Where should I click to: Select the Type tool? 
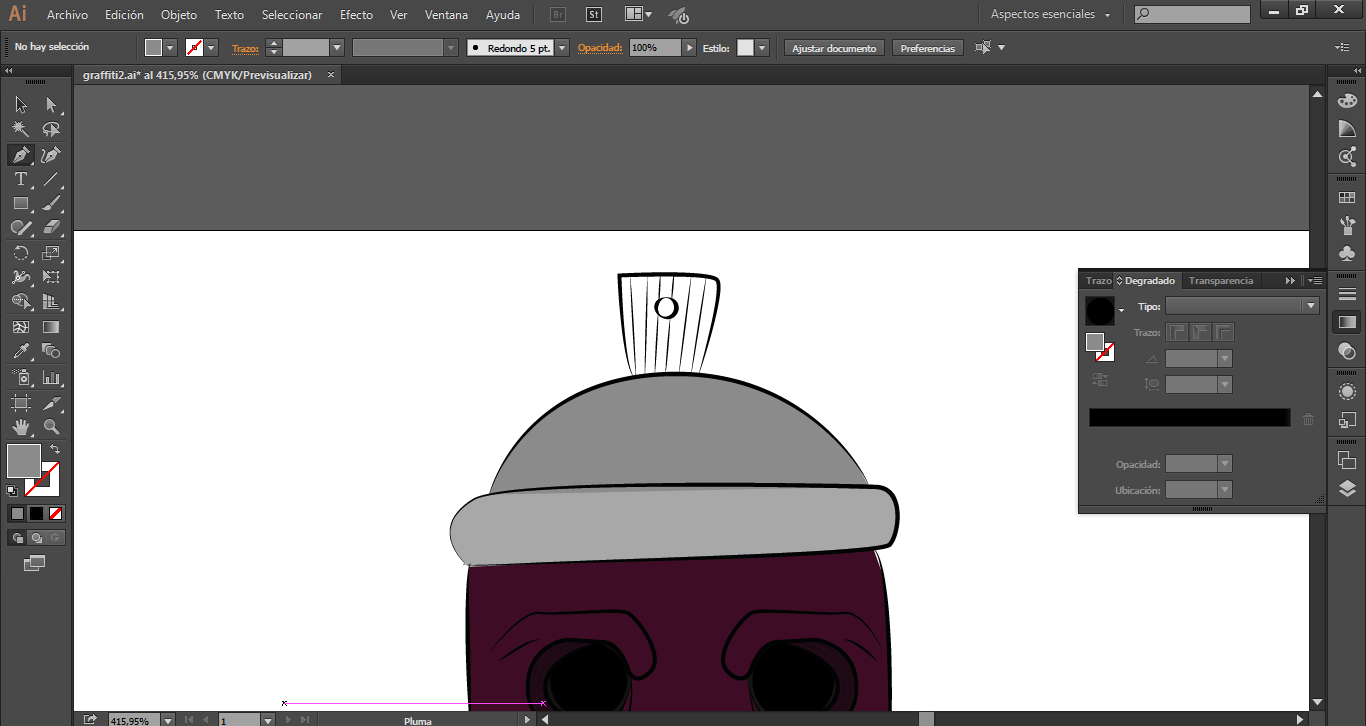pos(20,179)
